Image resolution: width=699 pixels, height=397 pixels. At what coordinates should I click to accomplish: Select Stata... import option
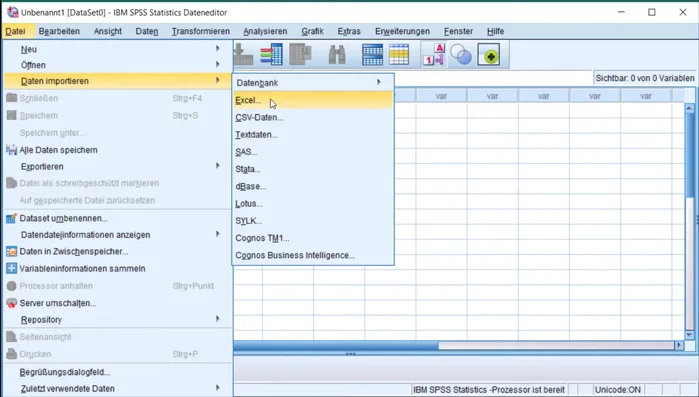pos(312,169)
